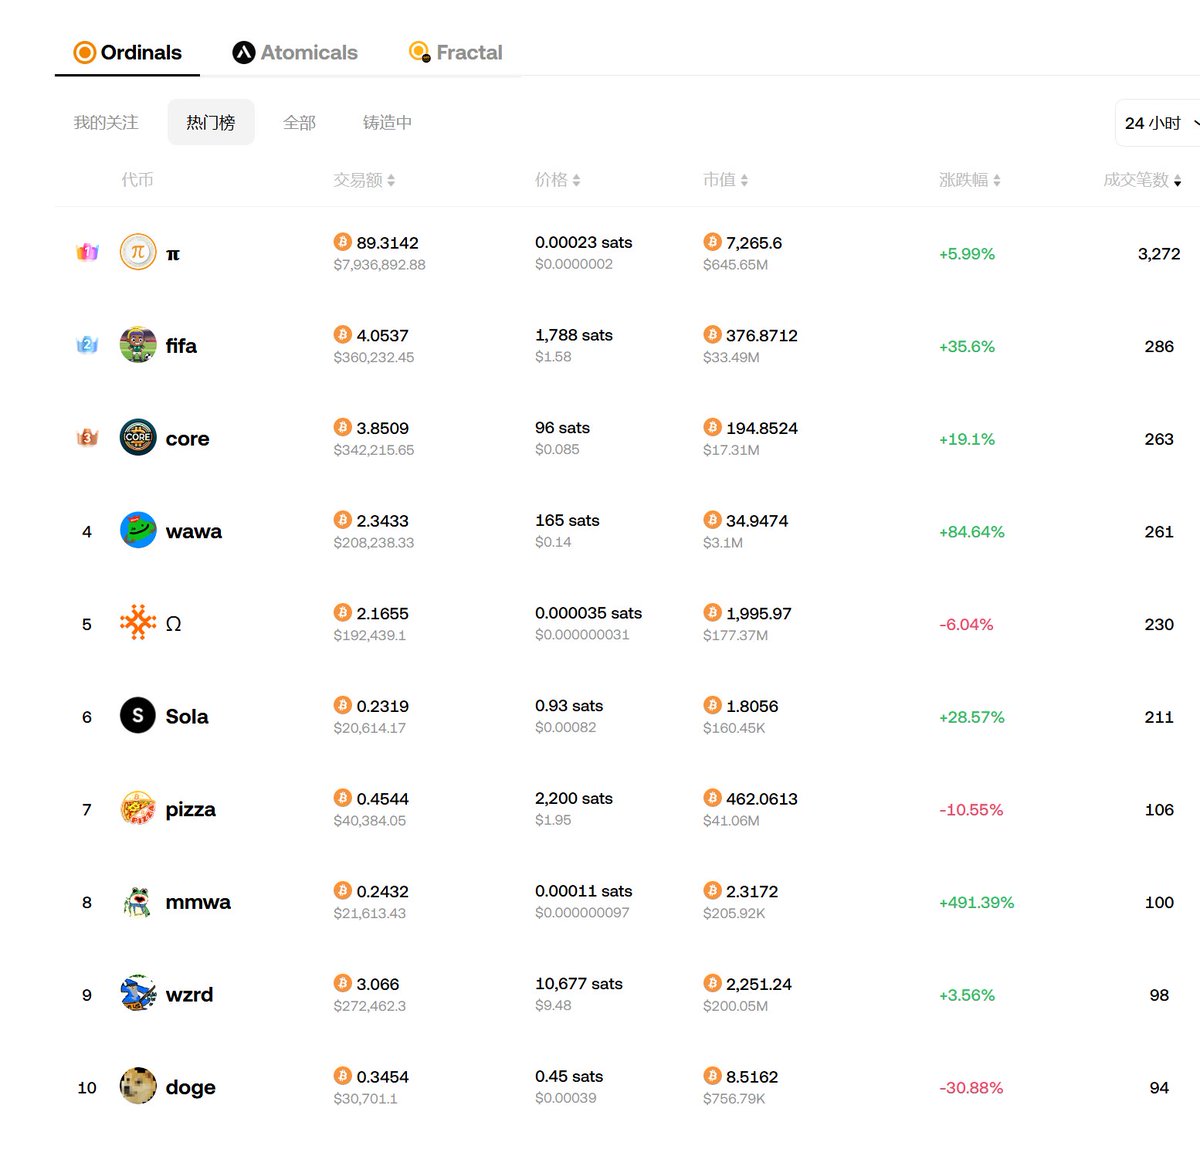This screenshot has height=1156, width=1200.
Task: Click the π token logo icon
Action: pyautogui.click(x=138, y=252)
